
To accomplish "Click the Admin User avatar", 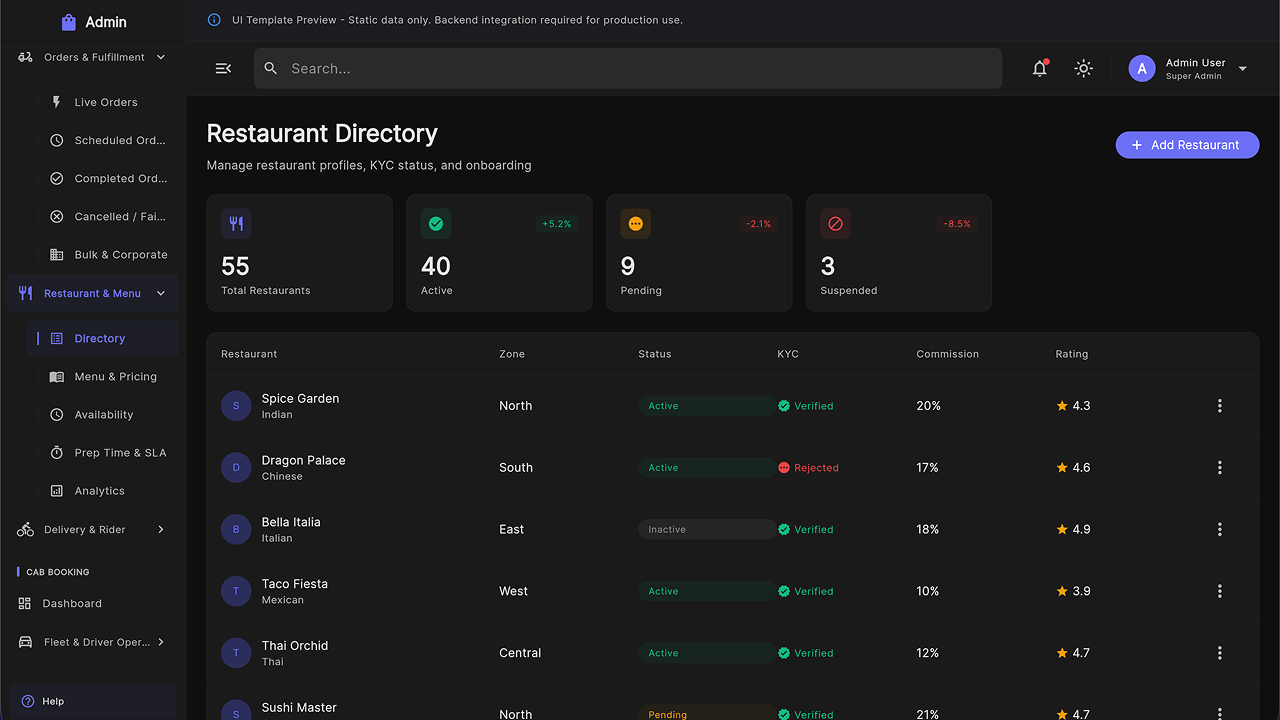I will point(1142,68).
